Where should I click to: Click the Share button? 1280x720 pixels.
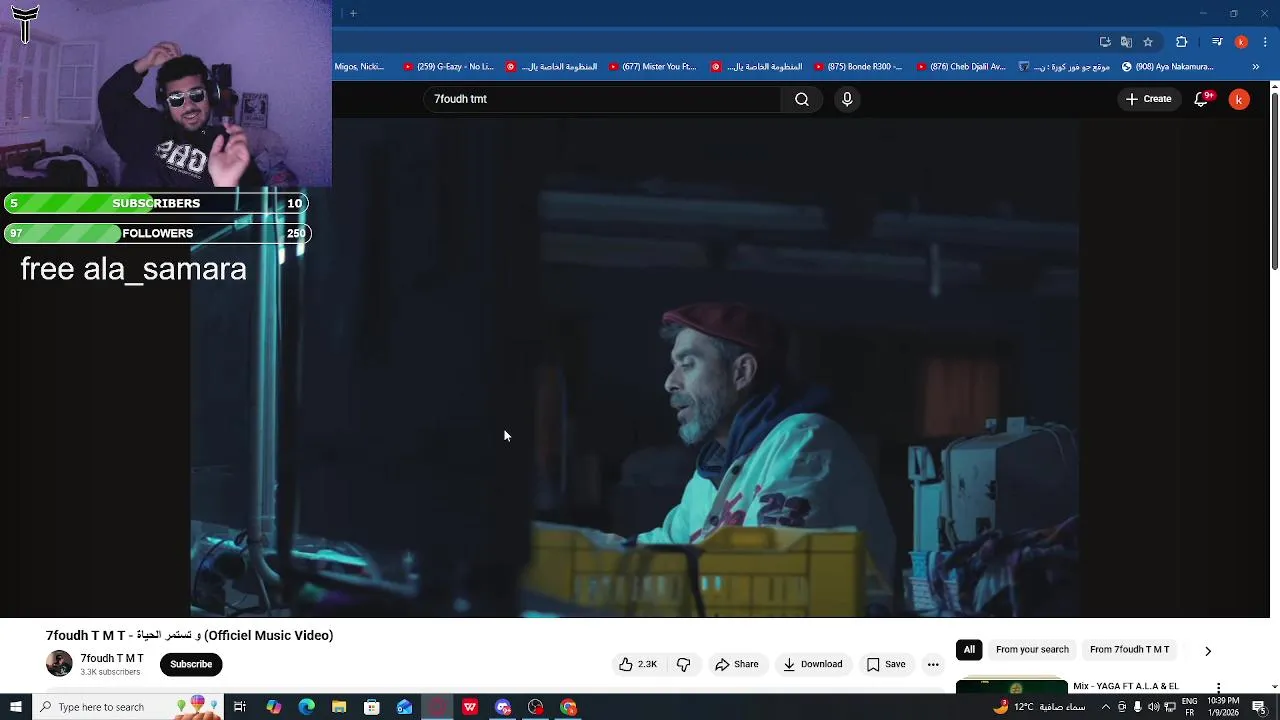pos(736,664)
